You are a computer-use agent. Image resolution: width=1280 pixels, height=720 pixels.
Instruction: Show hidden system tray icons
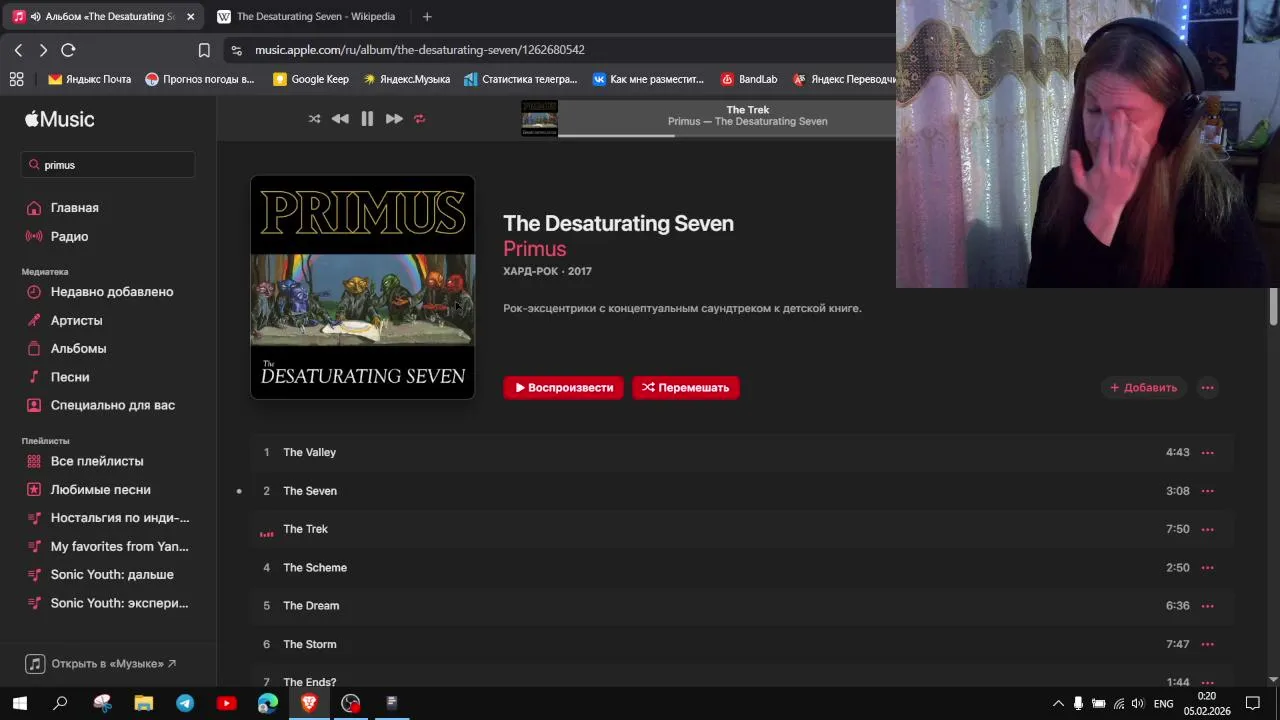(x=1058, y=704)
